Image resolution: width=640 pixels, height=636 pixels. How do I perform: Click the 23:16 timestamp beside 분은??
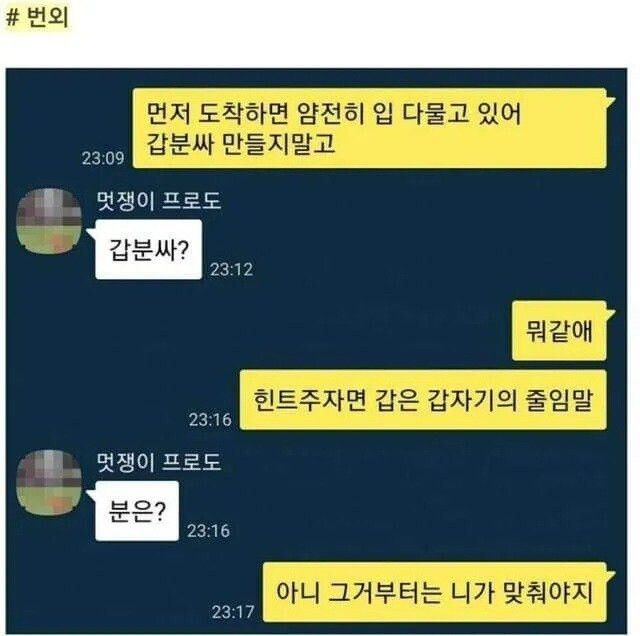point(209,531)
